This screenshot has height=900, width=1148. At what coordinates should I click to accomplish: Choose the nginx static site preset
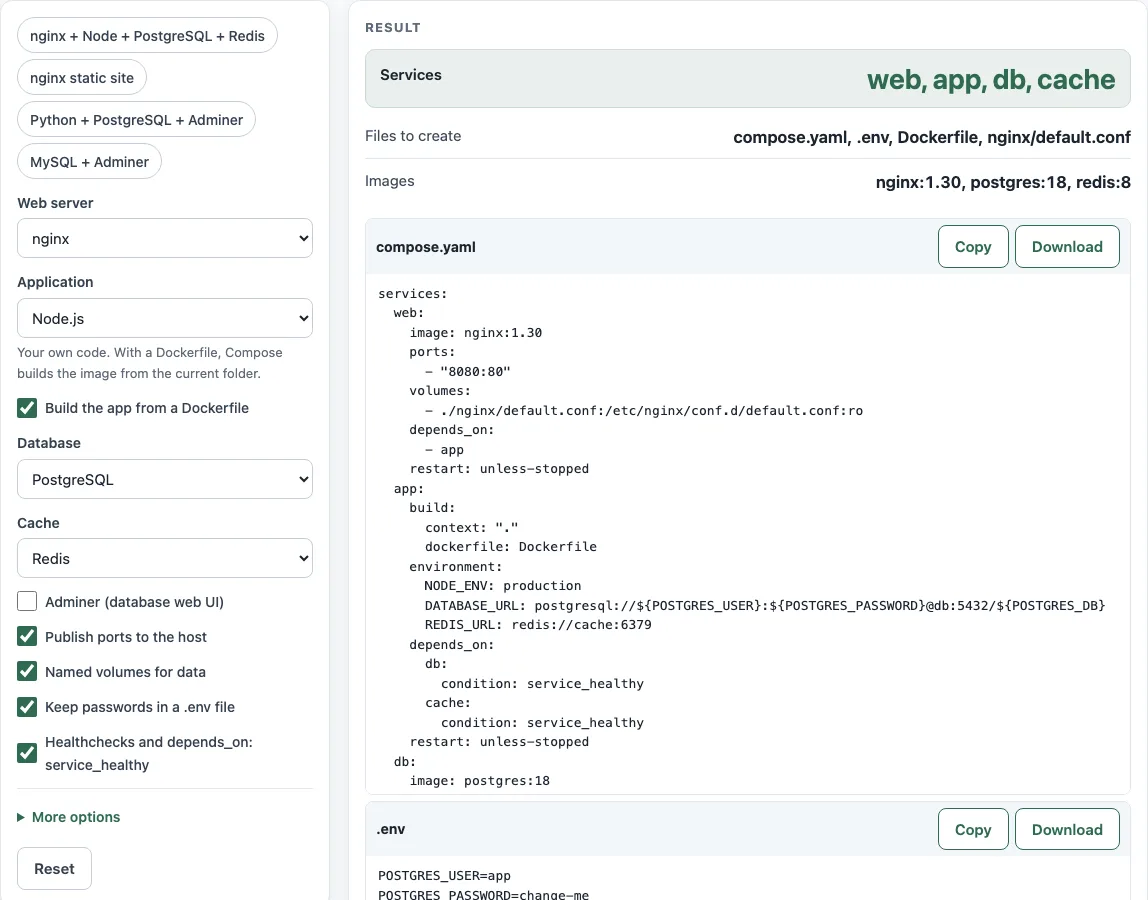[82, 78]
